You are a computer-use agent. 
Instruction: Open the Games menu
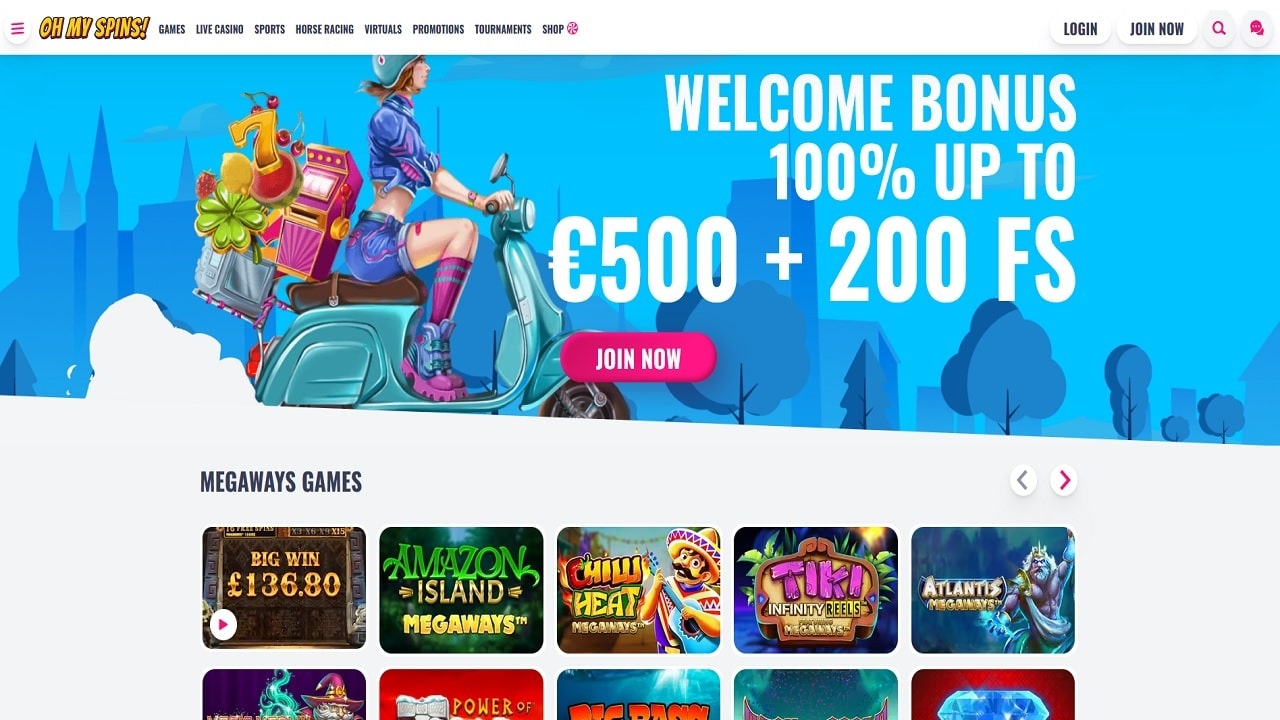172,29
